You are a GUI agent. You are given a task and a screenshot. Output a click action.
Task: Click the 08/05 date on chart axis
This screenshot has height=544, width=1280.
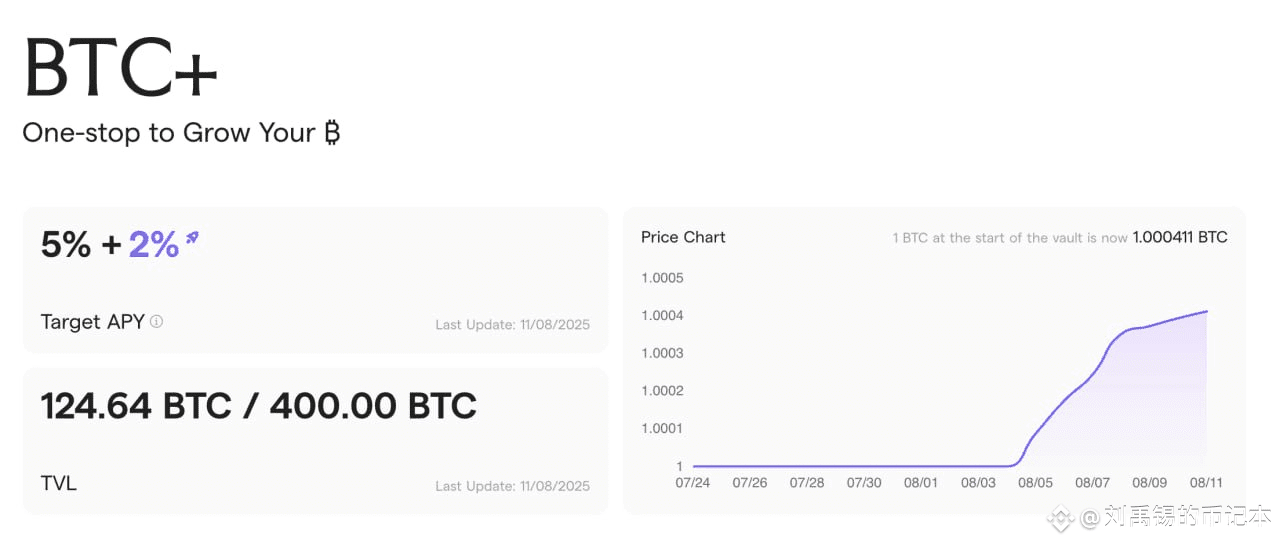1035,483
